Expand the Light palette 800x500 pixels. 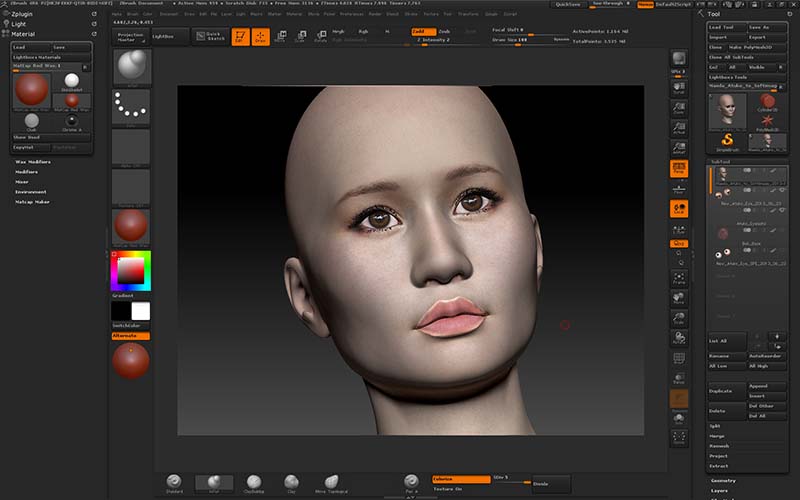point(19,24)
